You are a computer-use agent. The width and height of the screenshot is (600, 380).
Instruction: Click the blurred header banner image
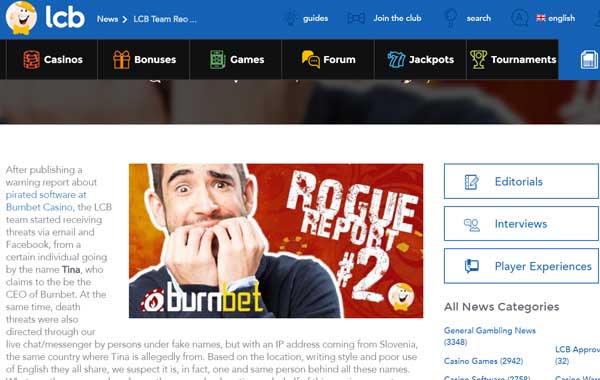point(300,102)
